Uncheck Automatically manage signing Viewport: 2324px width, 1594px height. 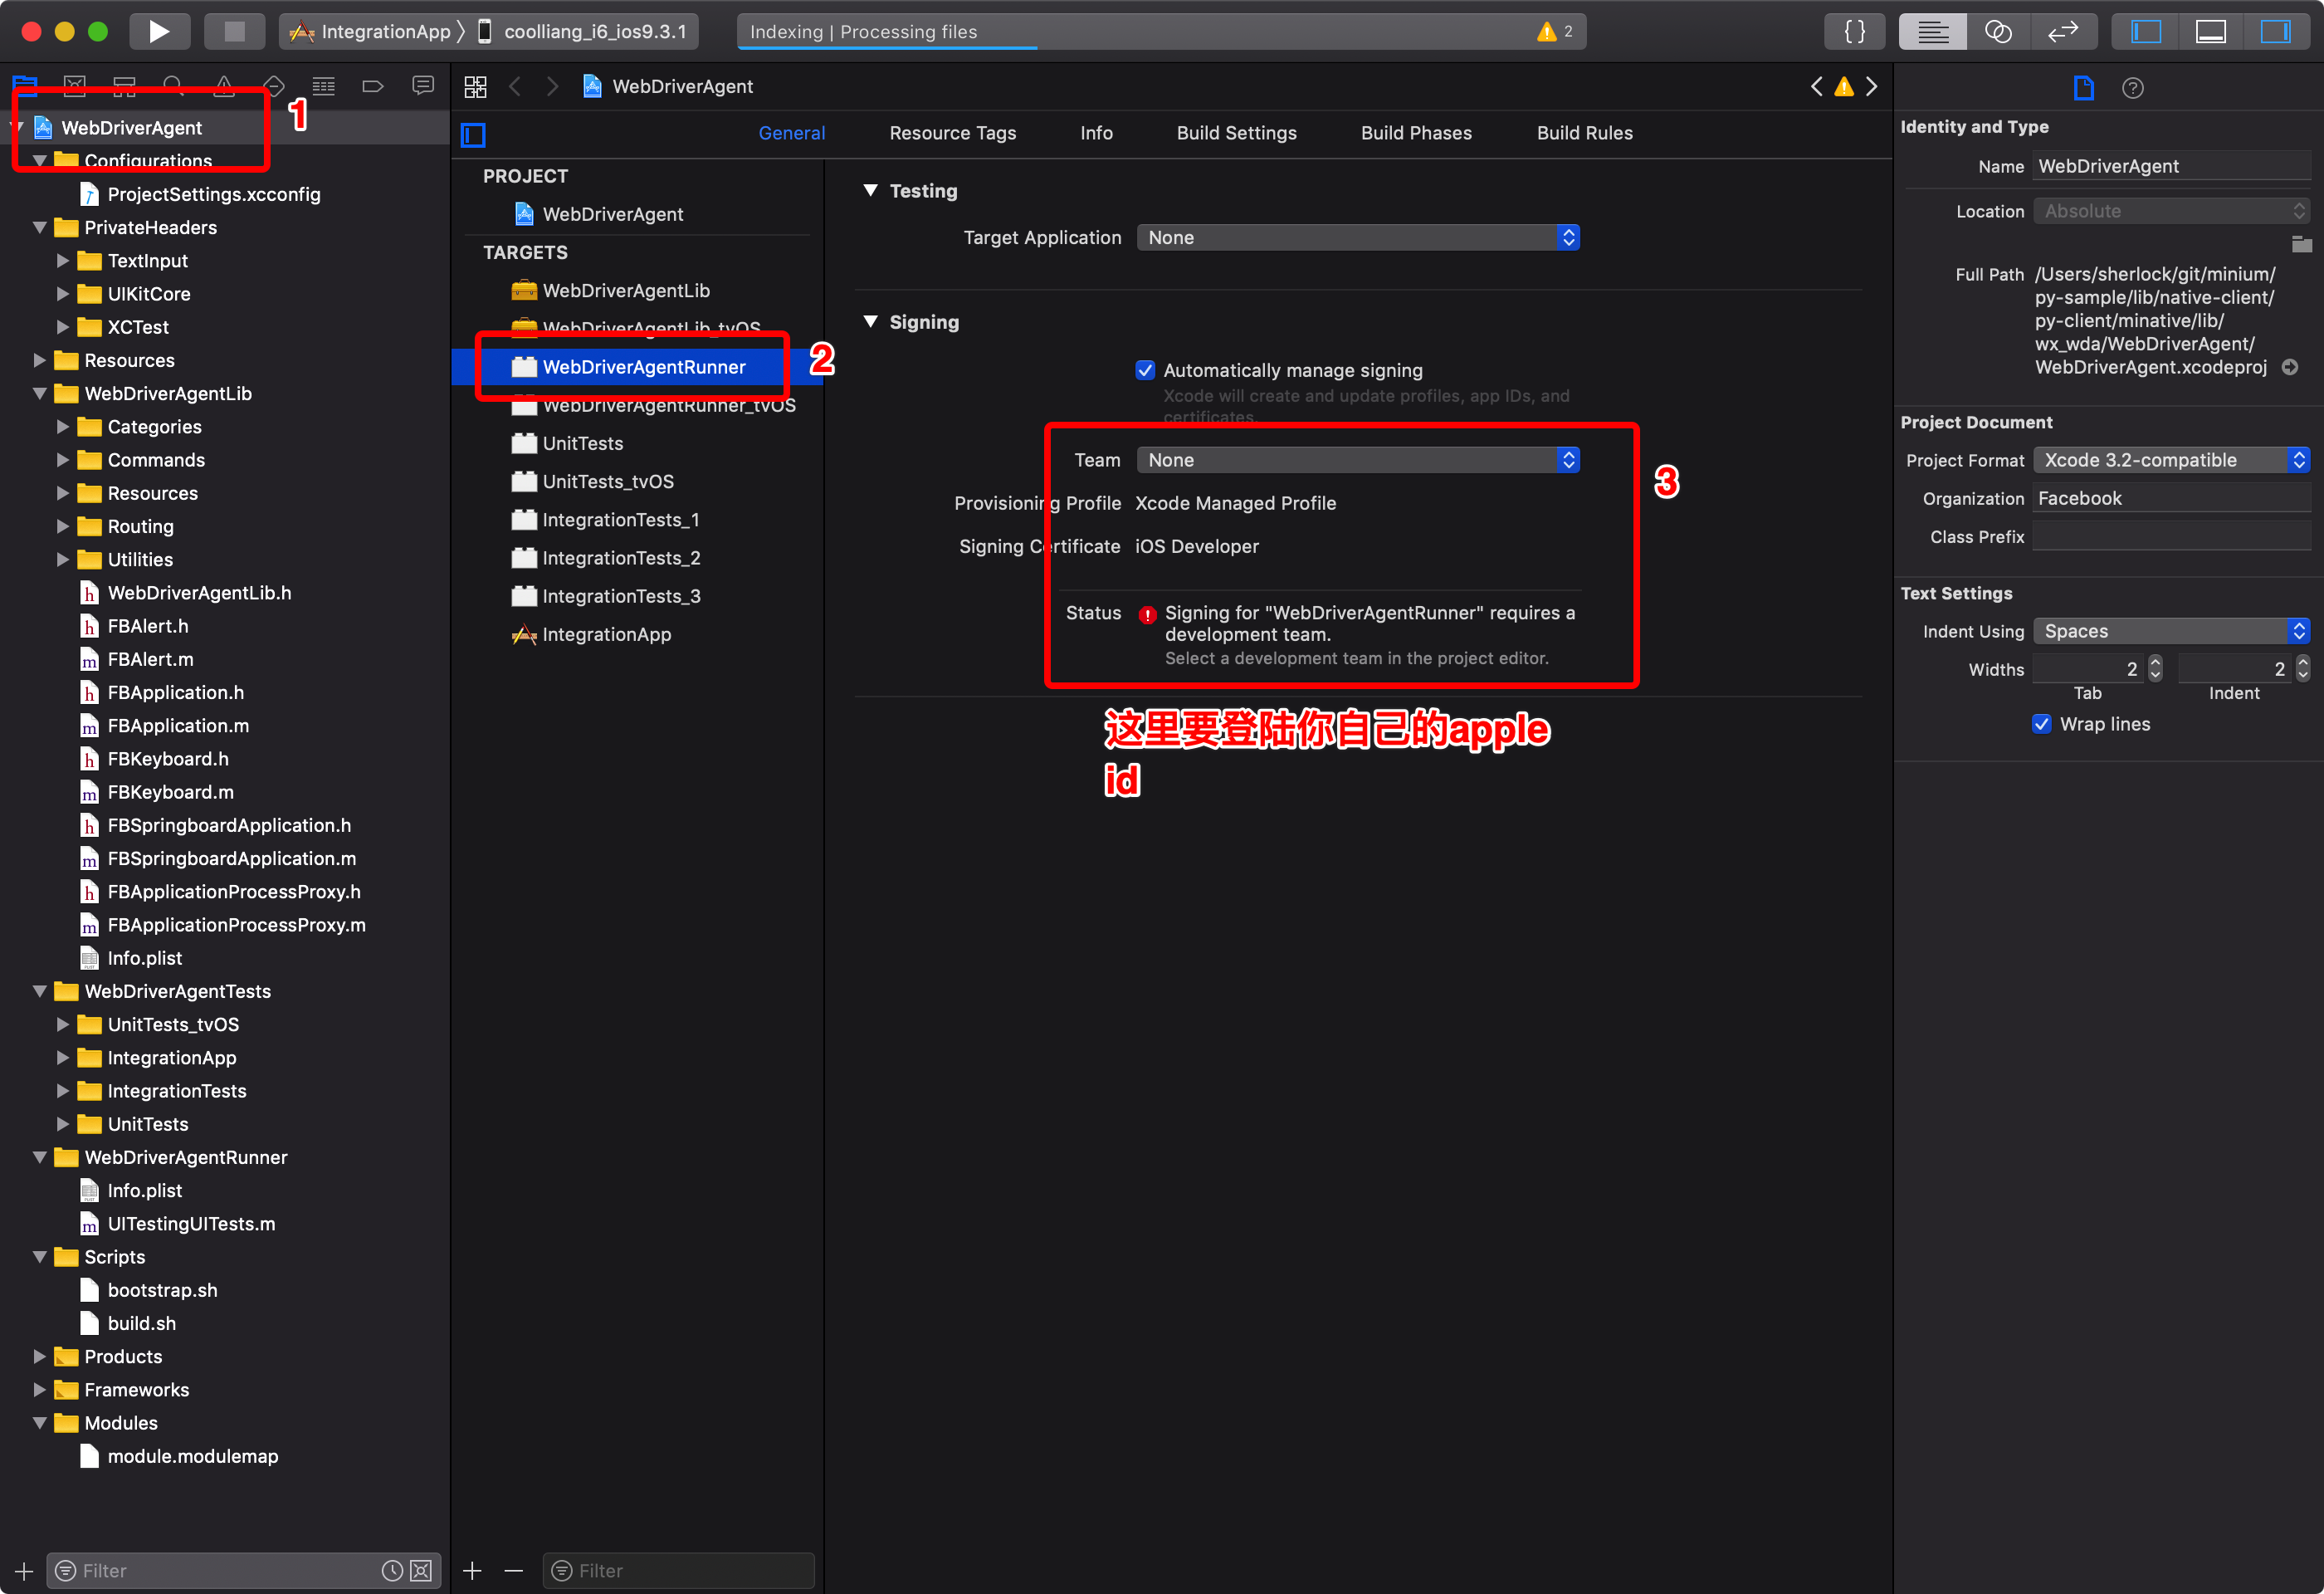(1146, 370)
